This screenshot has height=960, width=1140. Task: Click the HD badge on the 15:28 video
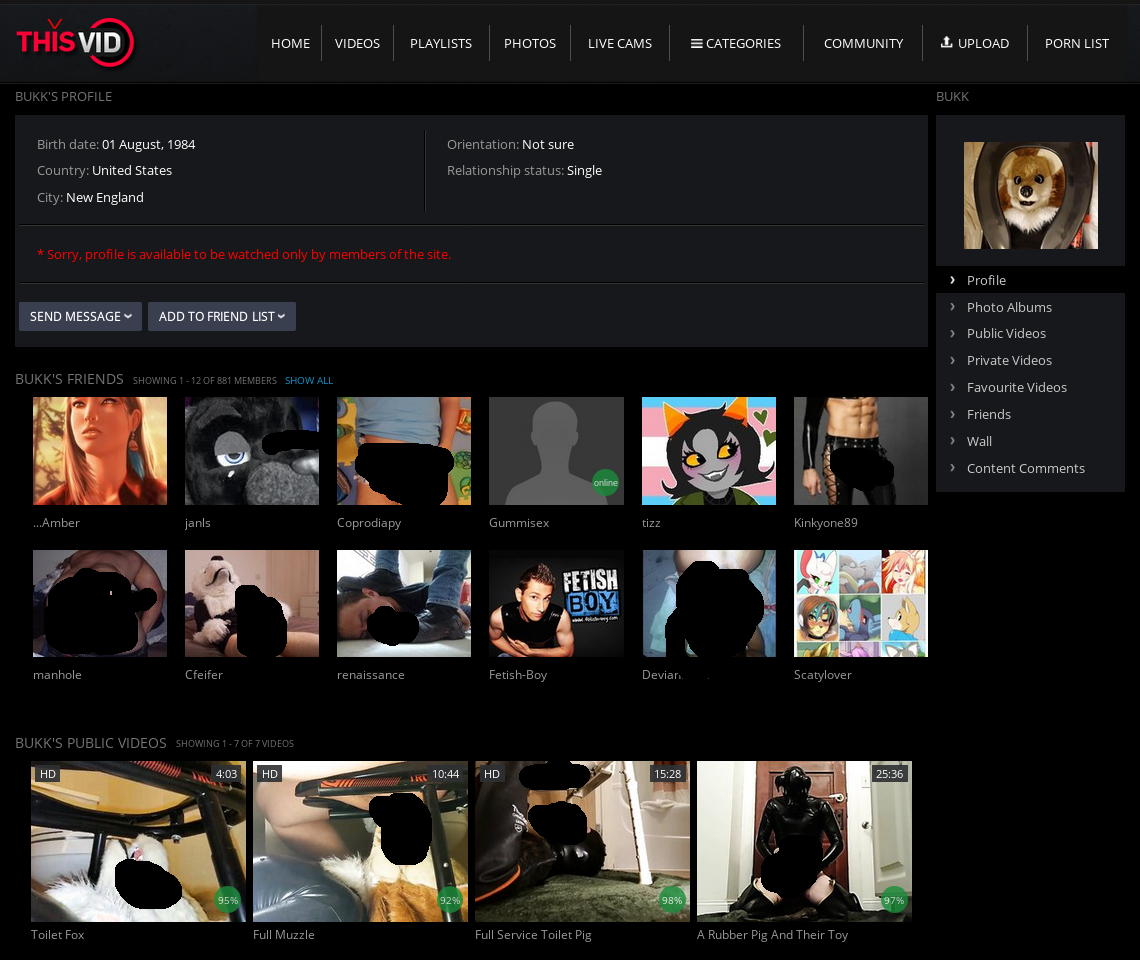tap(492, 774)
